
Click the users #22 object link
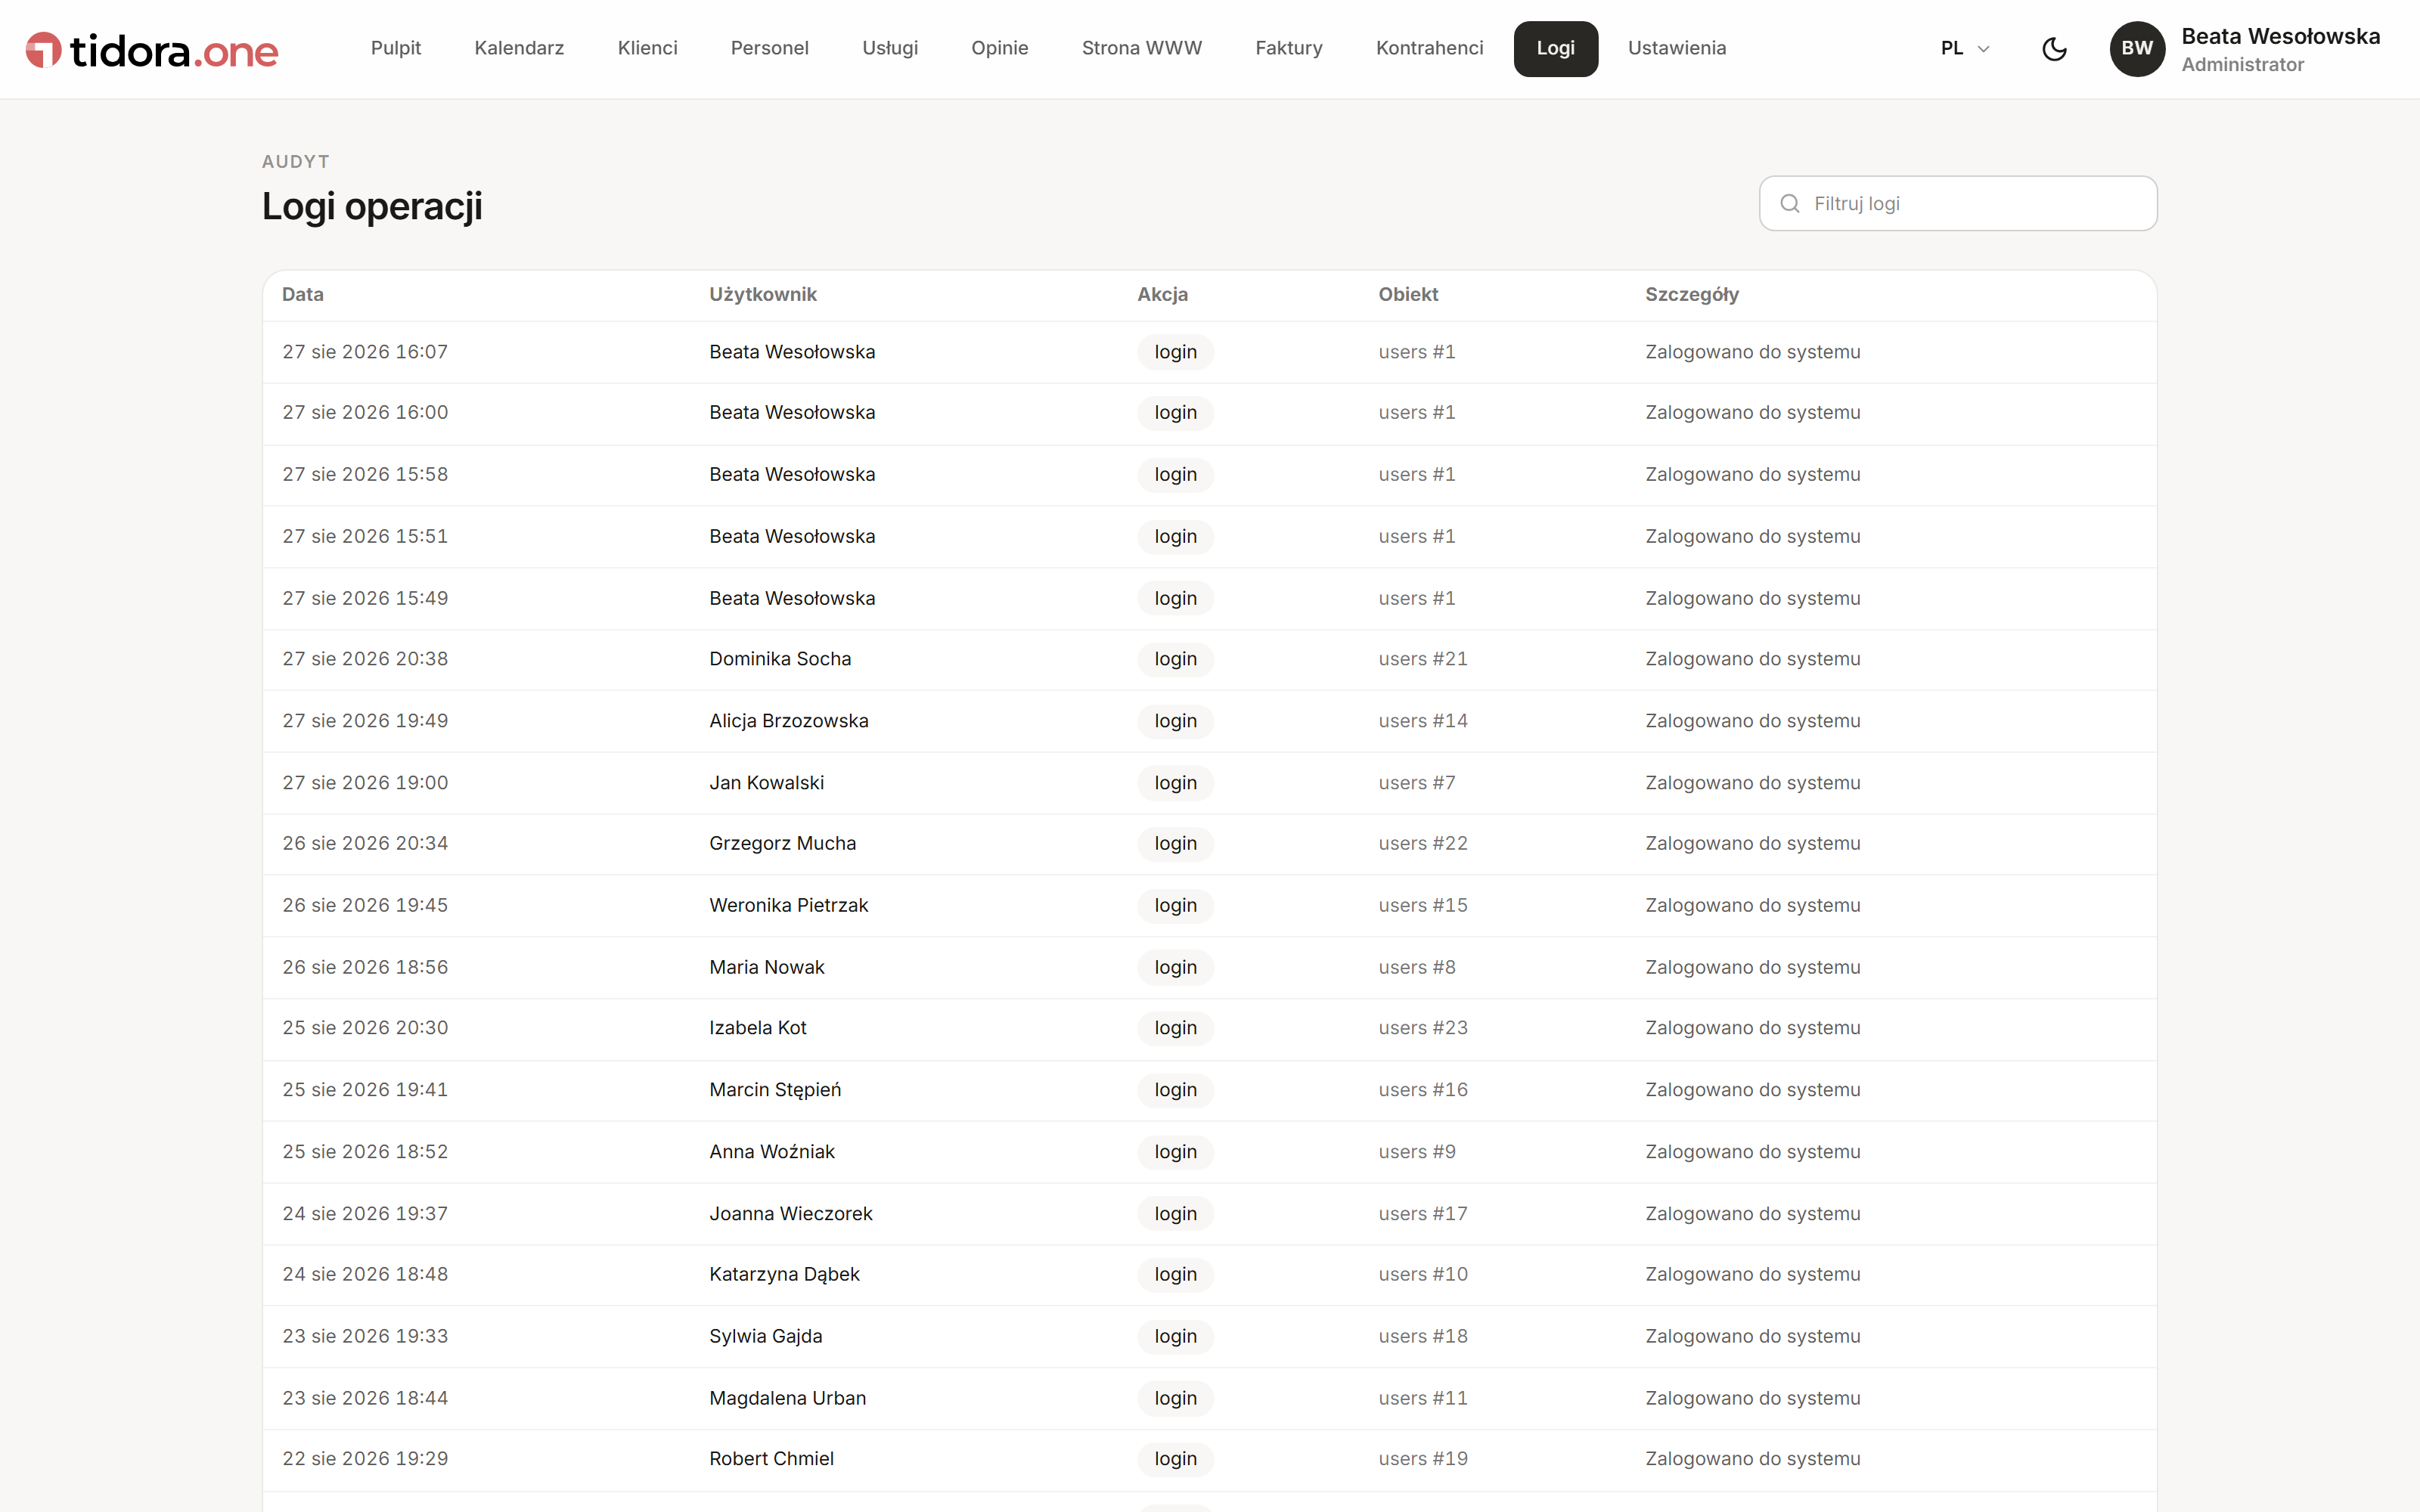(1423, 844)
